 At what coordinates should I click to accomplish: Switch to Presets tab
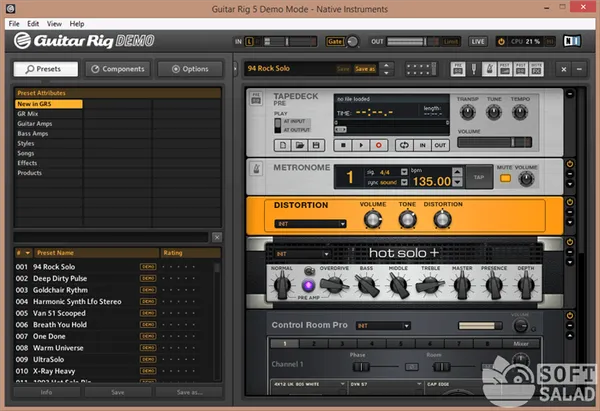[46, 69]
